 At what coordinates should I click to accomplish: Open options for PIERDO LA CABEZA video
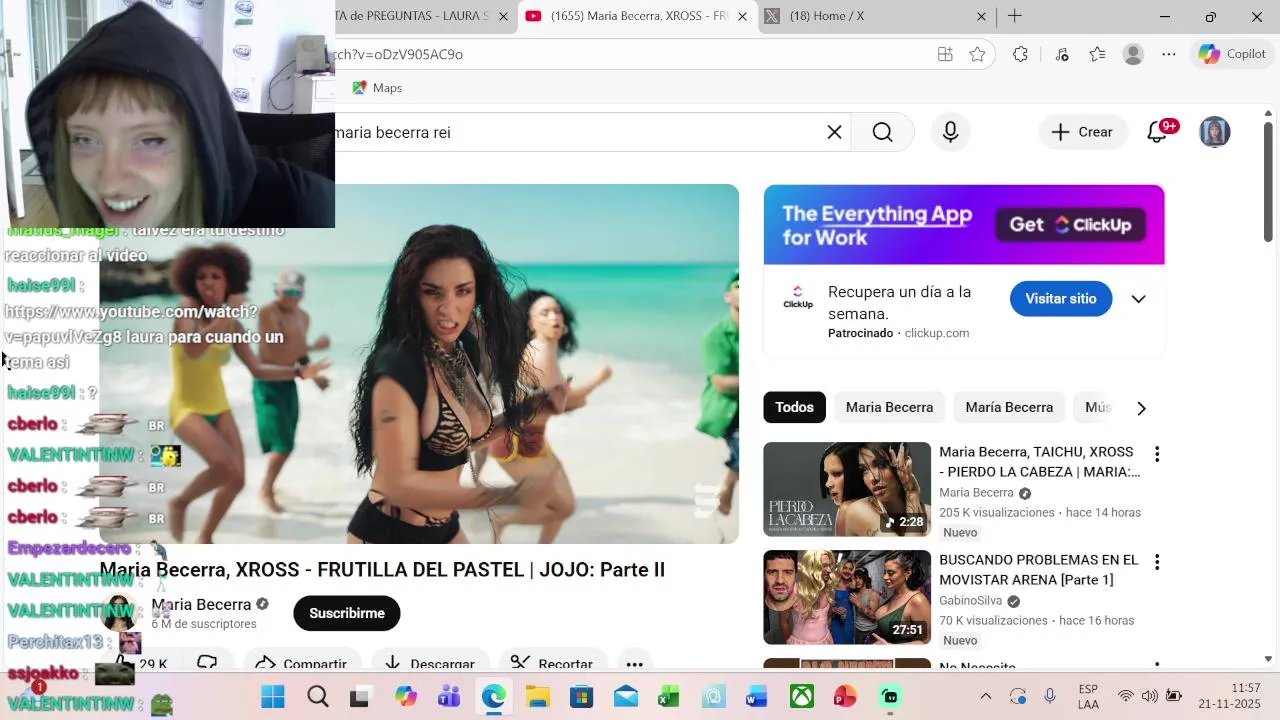pos(1157,454)
